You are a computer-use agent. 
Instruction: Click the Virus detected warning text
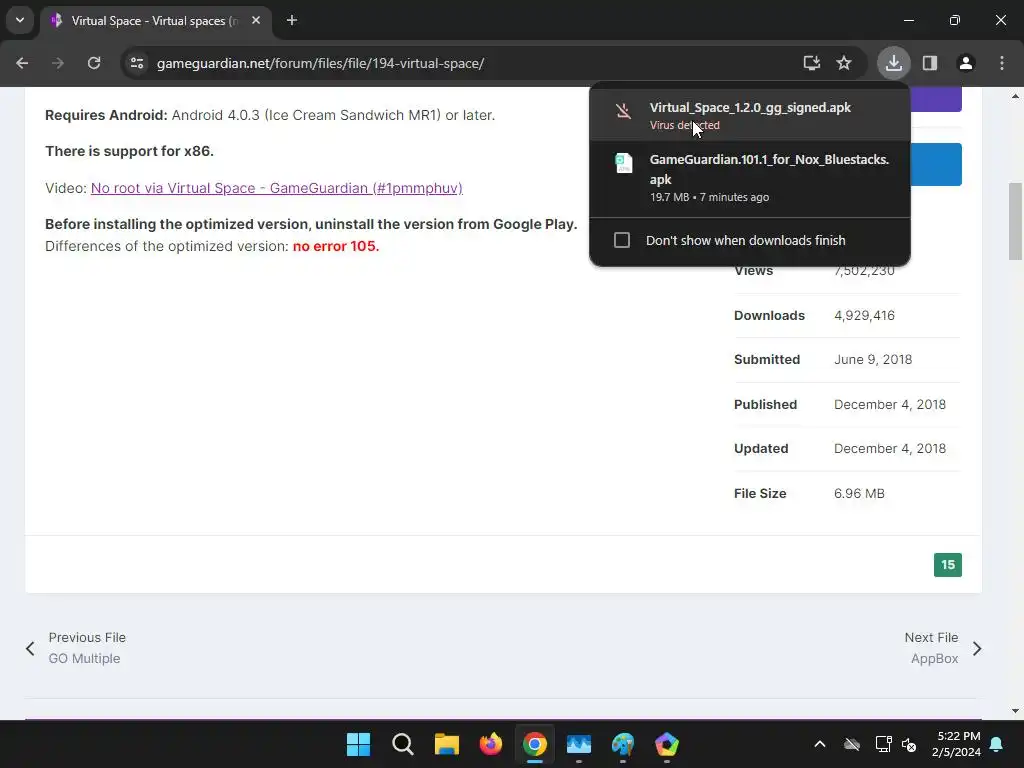coord(684,125)
